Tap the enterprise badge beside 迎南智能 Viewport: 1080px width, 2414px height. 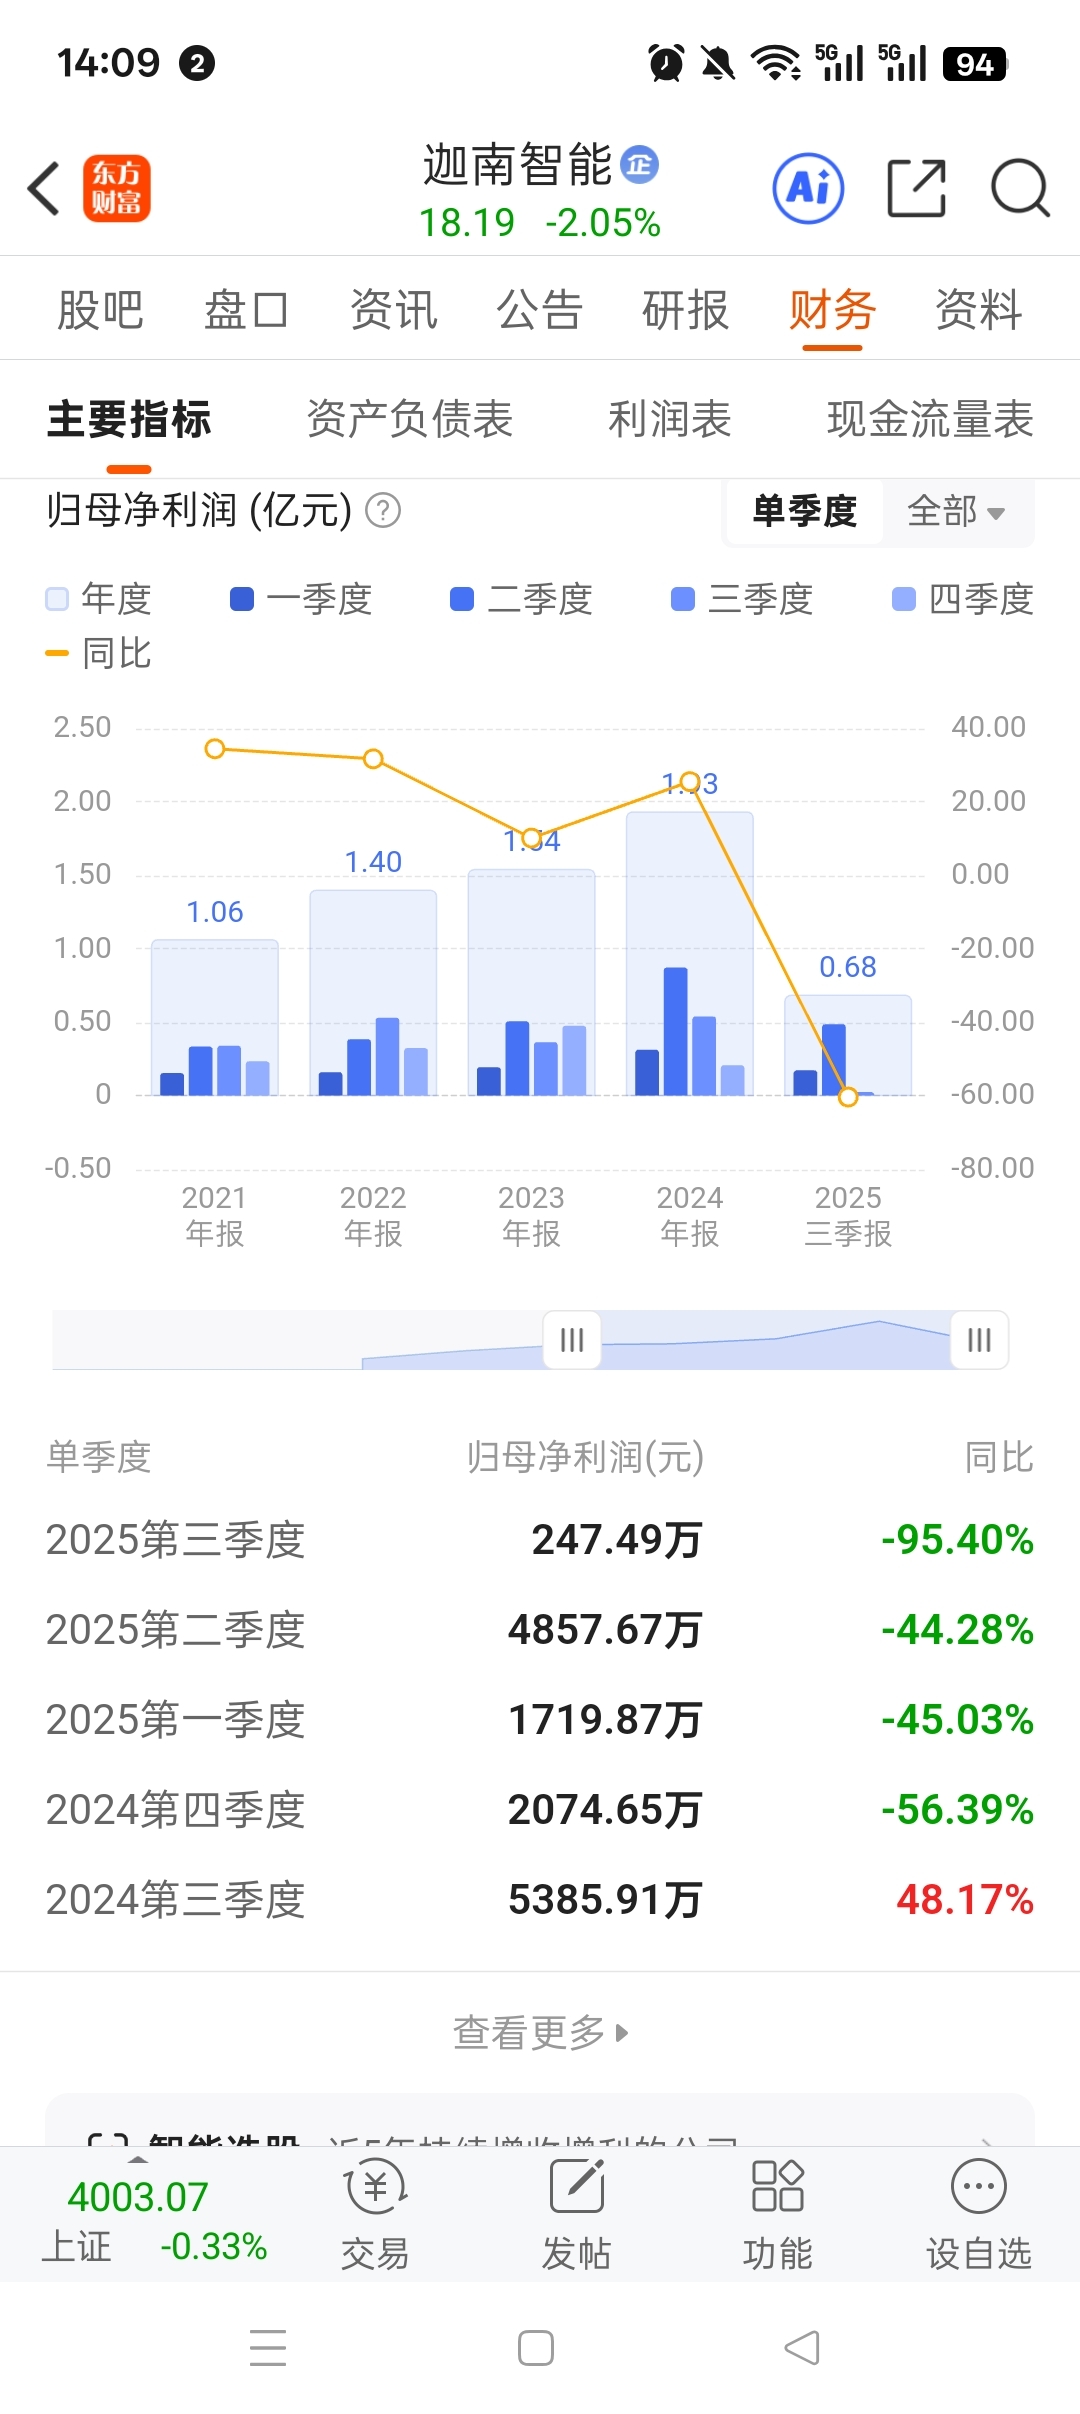tap(639, 164)
